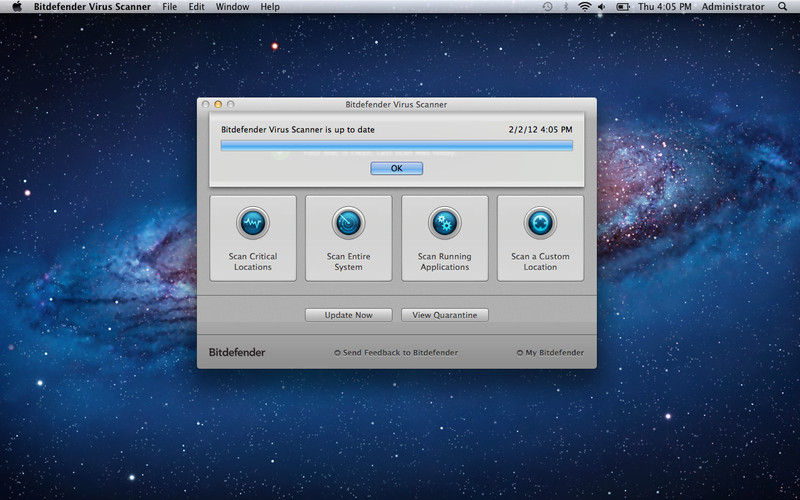The width and height of the screenshot is (800, 500).
Task: Click the View Quarantine button
Action: pyautogui.click(x=444, y=315)
